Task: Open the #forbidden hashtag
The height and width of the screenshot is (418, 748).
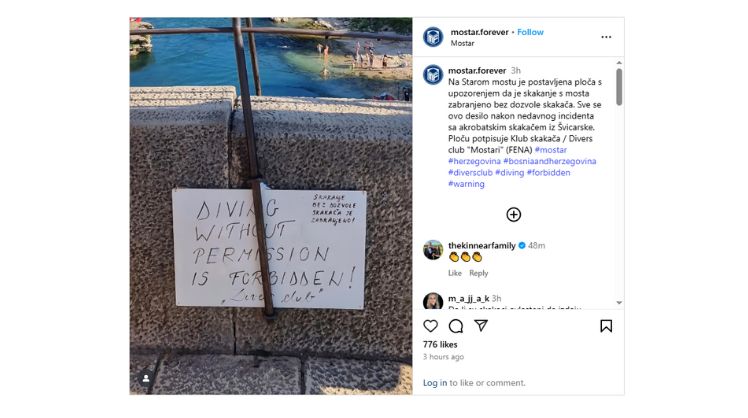Action: pyautogui.click(x=548, y=173)
